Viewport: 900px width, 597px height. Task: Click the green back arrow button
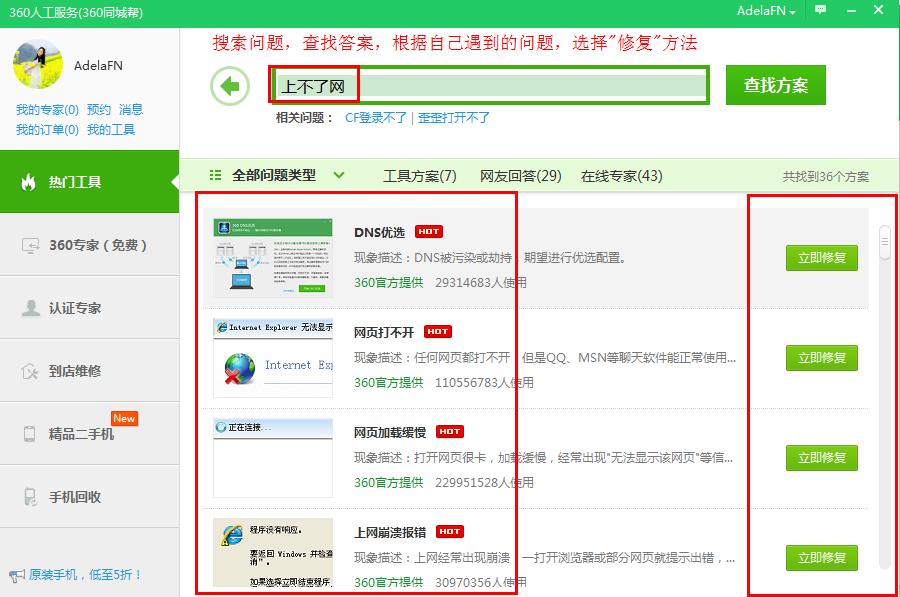tap(230, 87)
